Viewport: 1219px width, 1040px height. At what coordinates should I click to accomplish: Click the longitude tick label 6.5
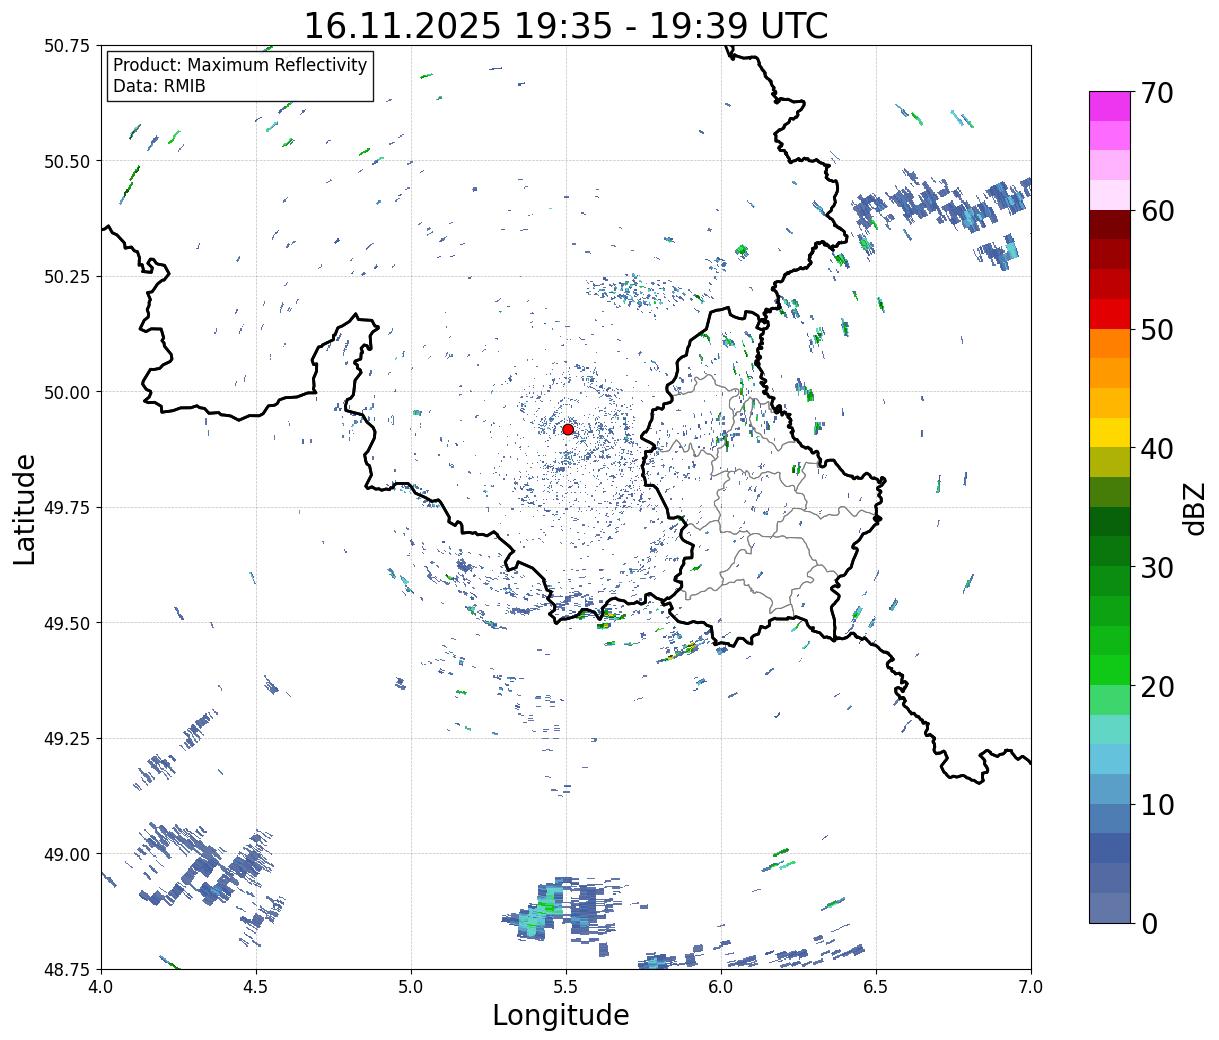point(876,987)
